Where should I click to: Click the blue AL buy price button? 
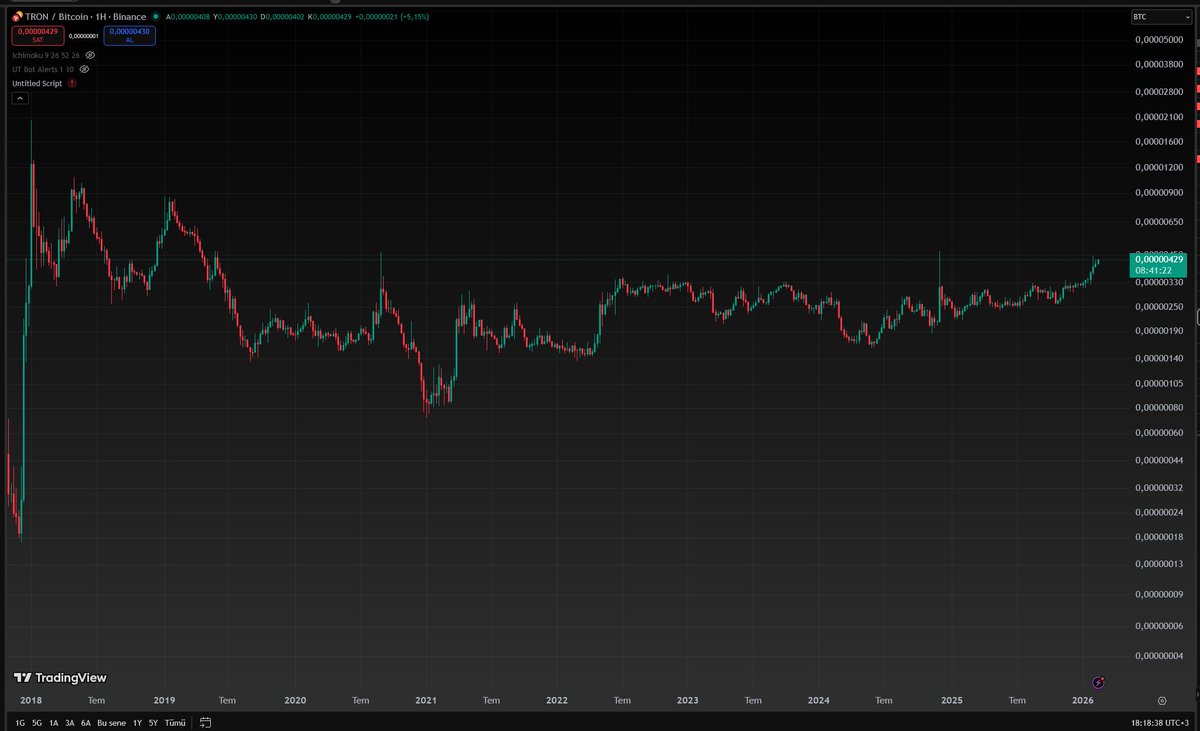coord(129,35)
